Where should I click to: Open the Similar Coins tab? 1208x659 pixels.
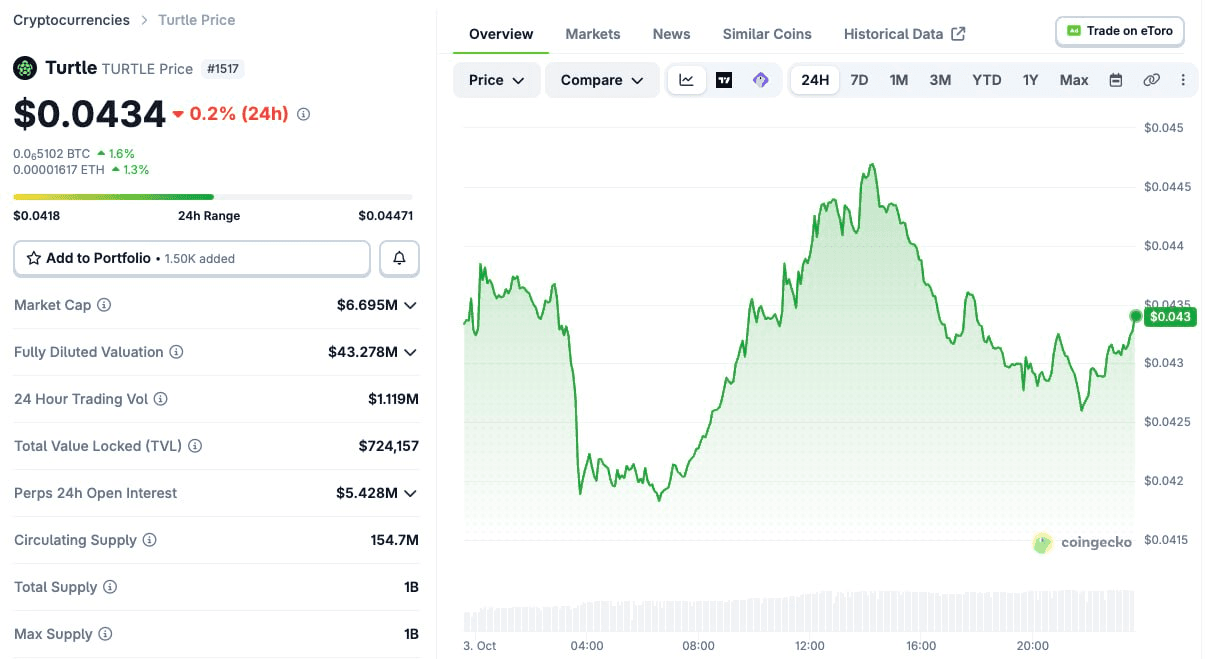click(767, 34)
